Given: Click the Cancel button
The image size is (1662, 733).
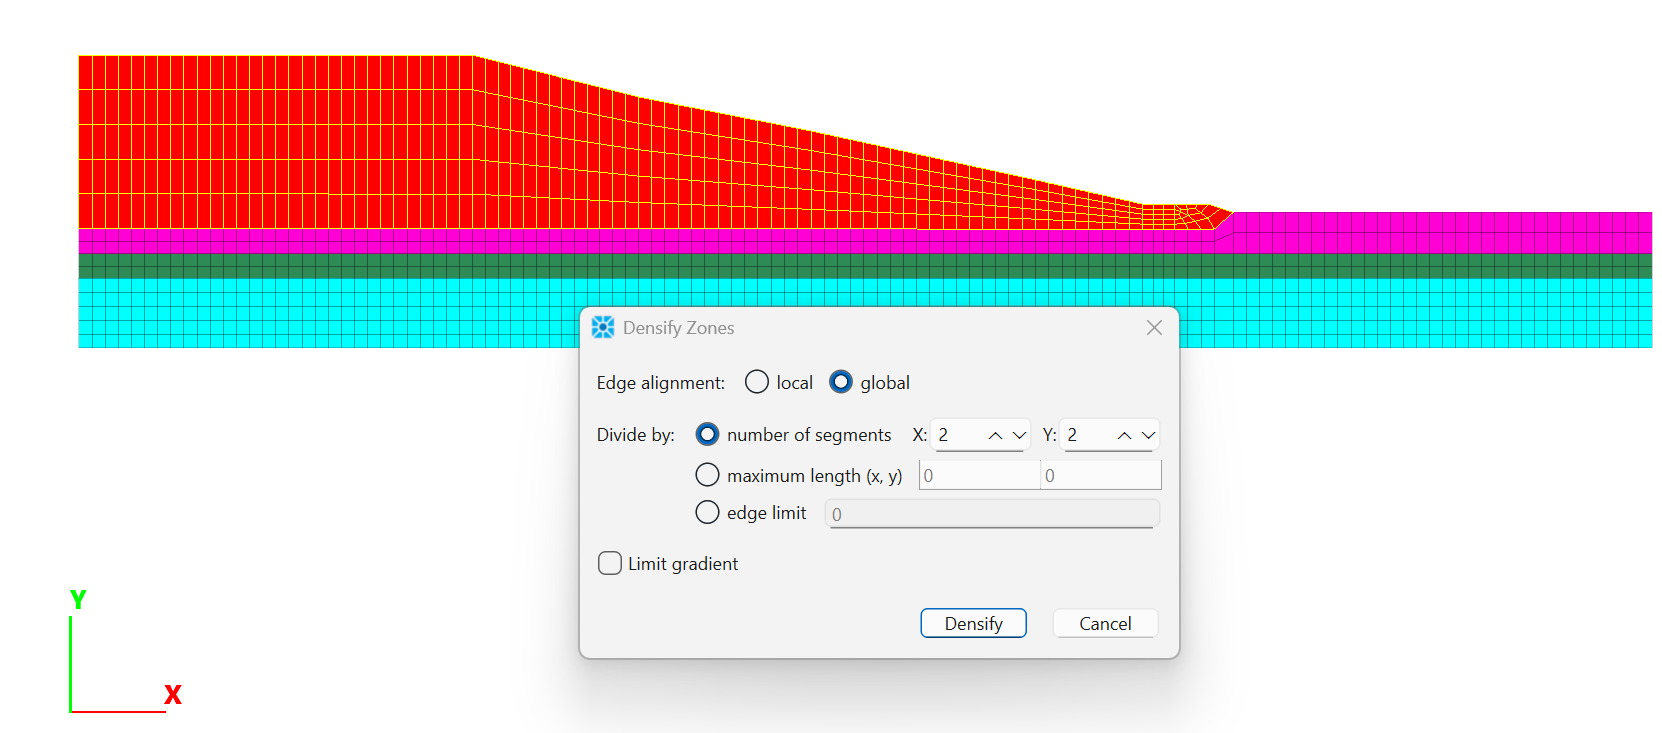Looking at the screenshot, I should tap(1105, 623).
